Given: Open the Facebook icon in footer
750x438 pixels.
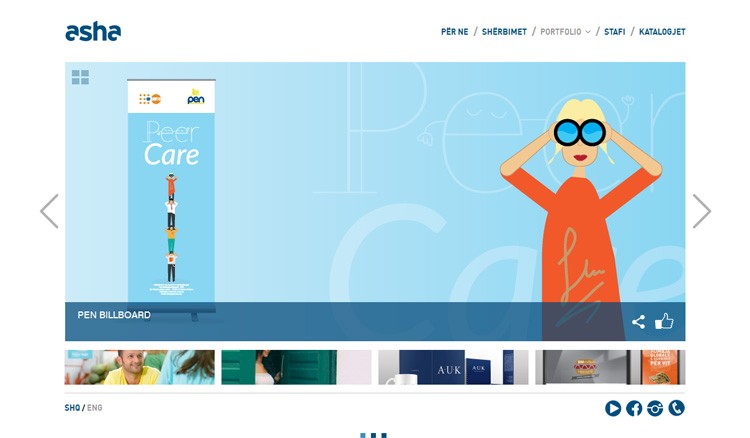Looking at the screenshot, I should click(634, 408).
